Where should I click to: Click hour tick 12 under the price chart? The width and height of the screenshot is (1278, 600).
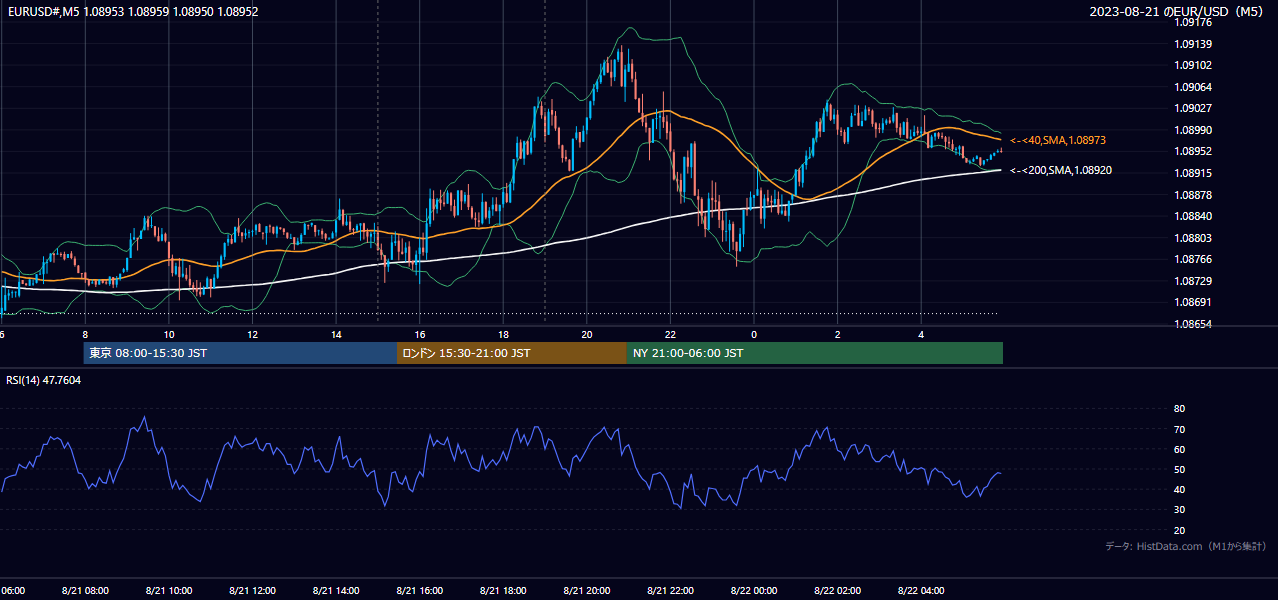[252, 334]
